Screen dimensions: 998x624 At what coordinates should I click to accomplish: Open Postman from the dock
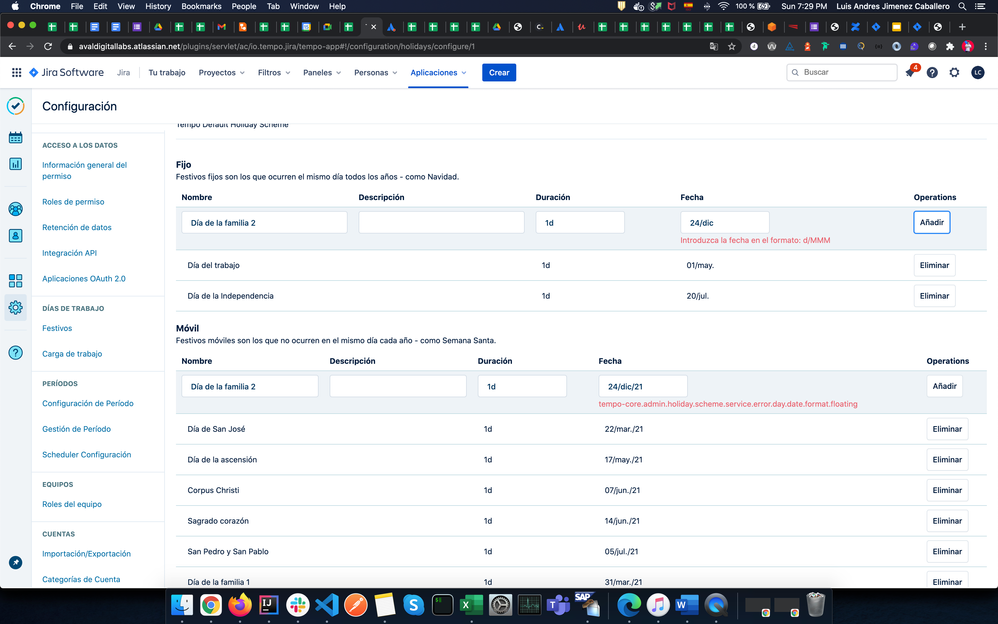(356, 604)
